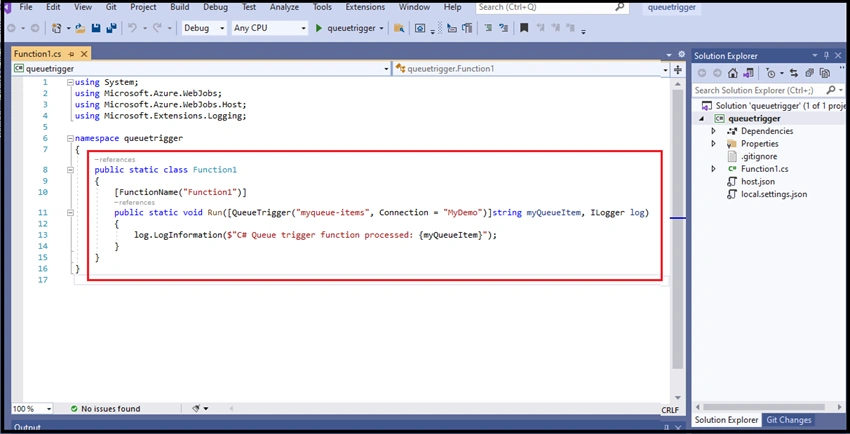Image resolution: width=850 pixels, height=434 pixels.
Task: Click the Next Bookmark toolbar icon
Action: tap(555, 28)
